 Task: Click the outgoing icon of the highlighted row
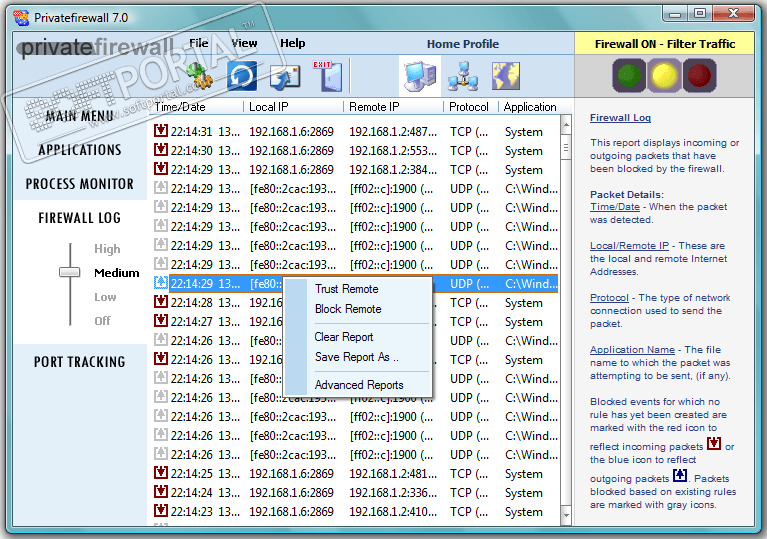(160, 283)
